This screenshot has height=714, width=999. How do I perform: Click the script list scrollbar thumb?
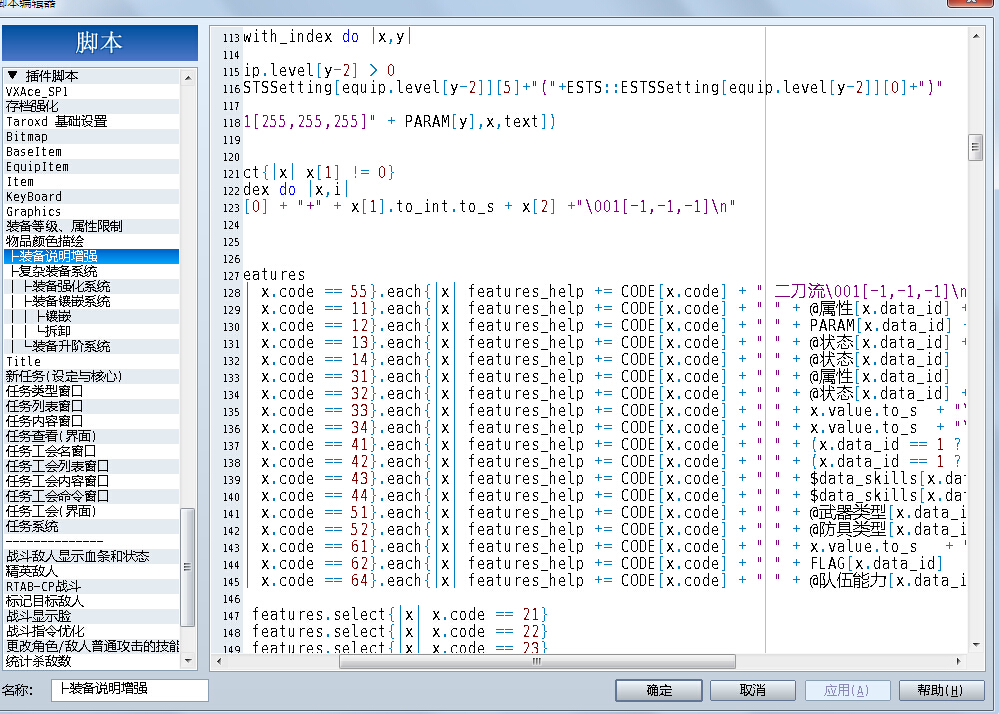[x=187, y=567]
